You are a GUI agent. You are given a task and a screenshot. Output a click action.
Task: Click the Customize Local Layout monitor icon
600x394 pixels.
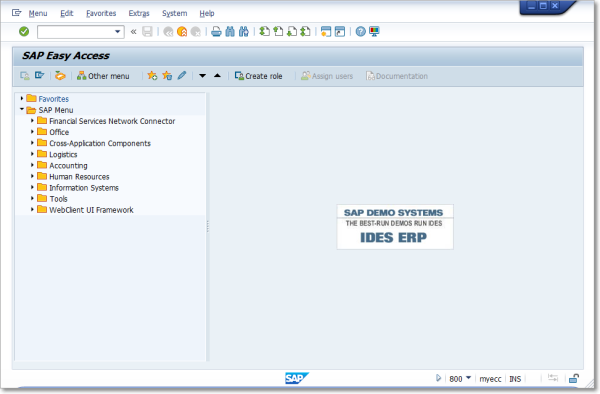pyautogui.click(x=374, y=31)
